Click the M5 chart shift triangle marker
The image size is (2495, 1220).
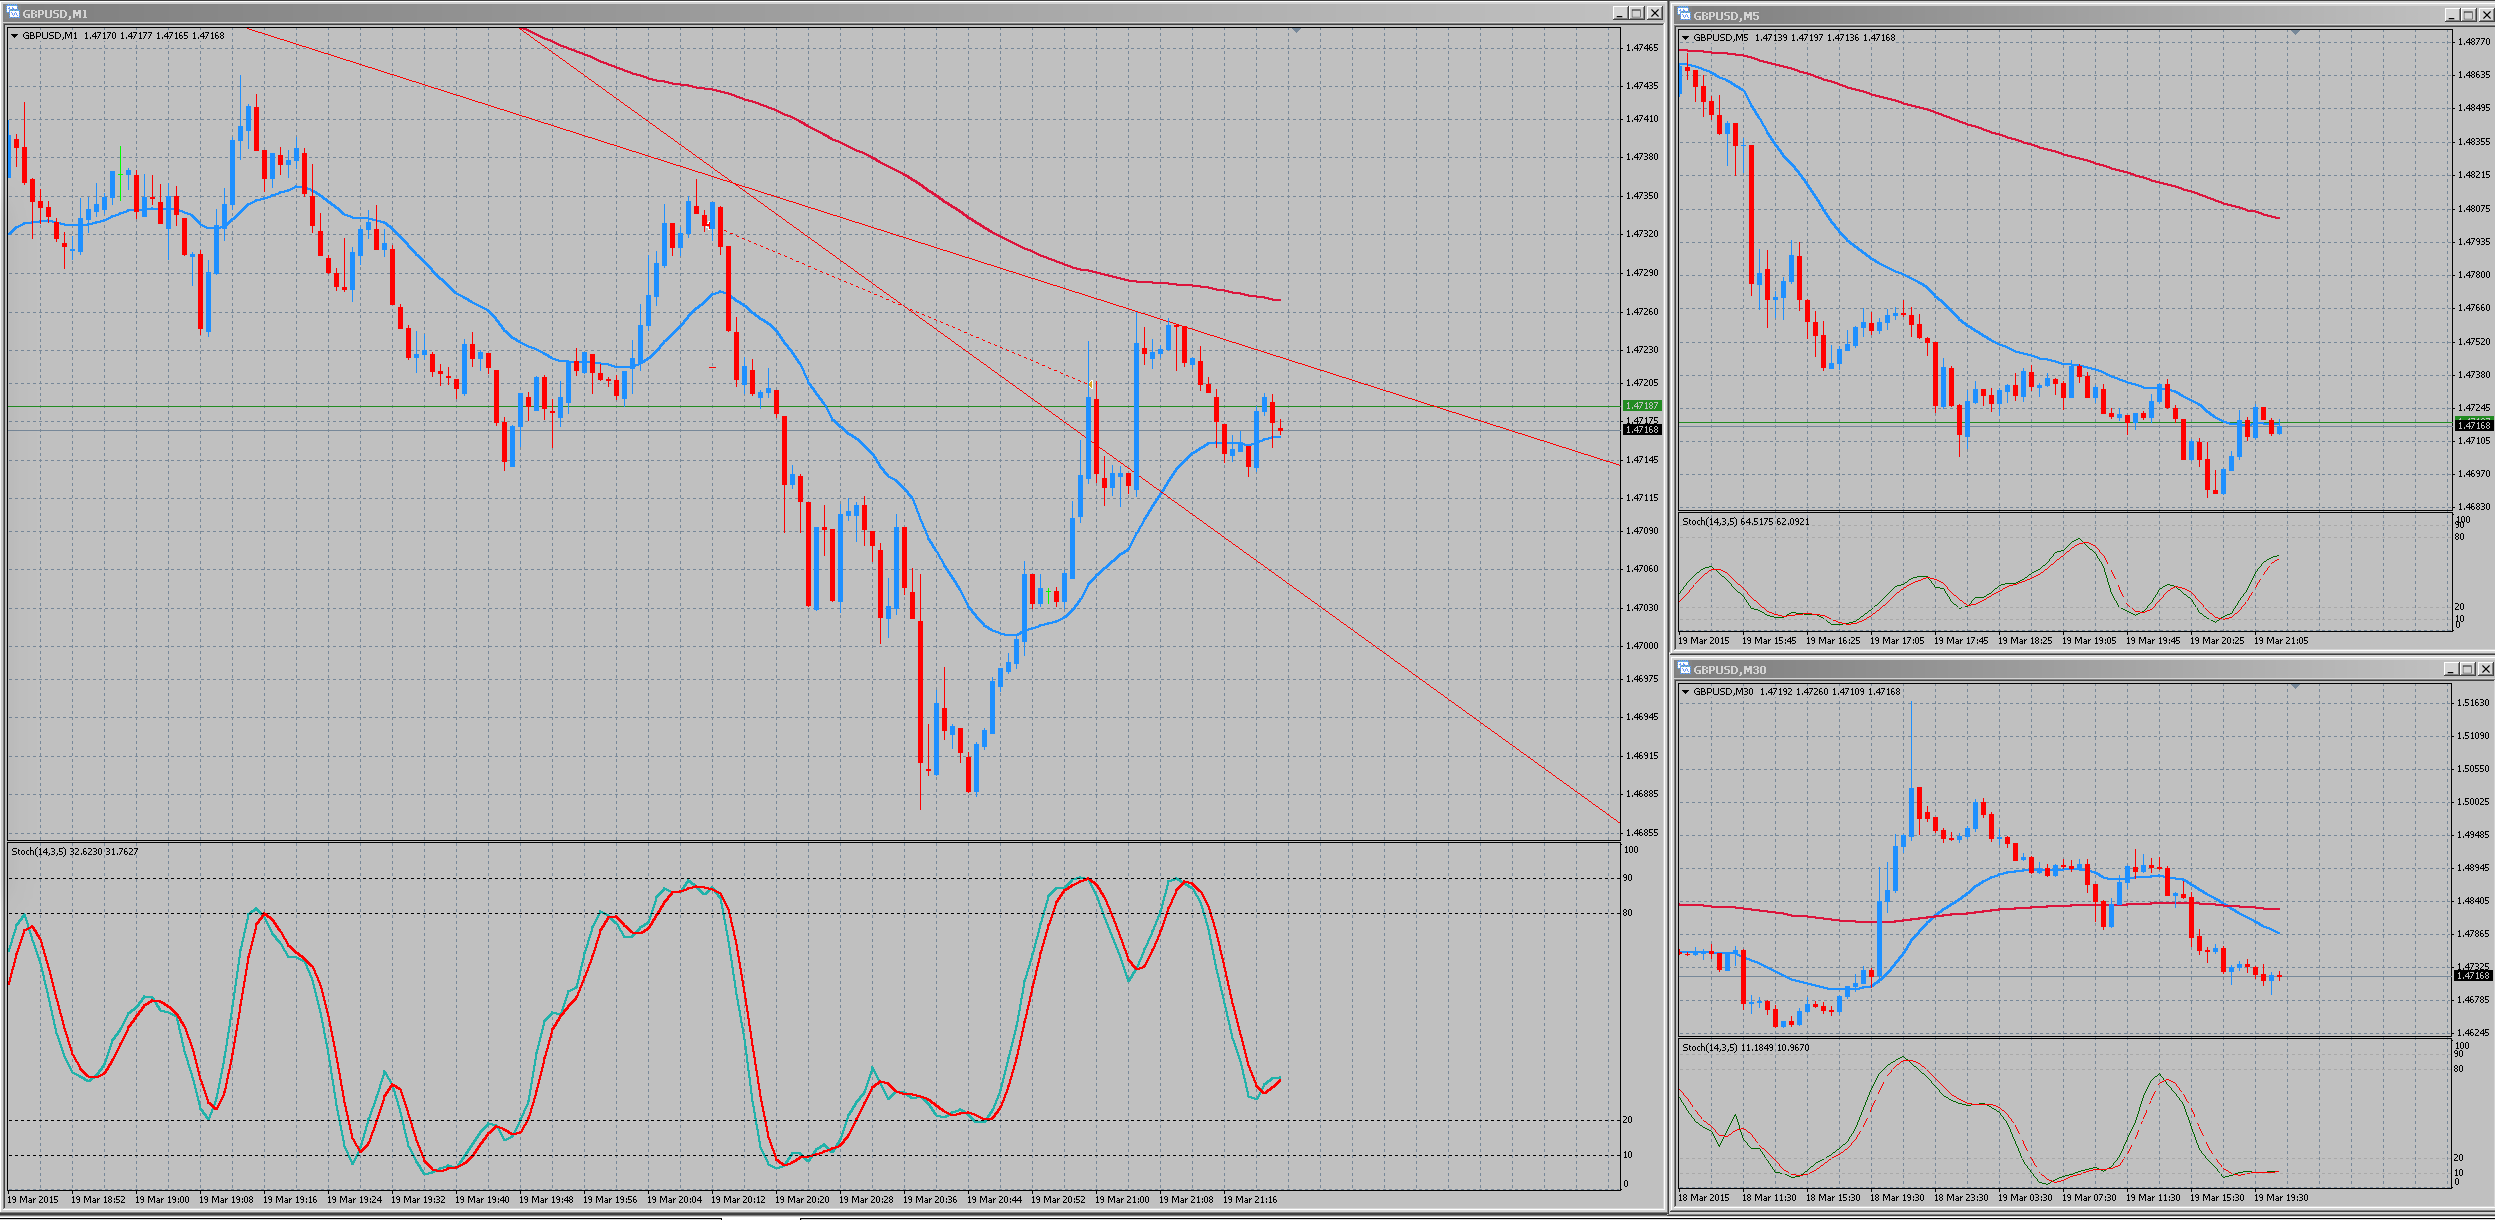click(x=2295, y=33)
